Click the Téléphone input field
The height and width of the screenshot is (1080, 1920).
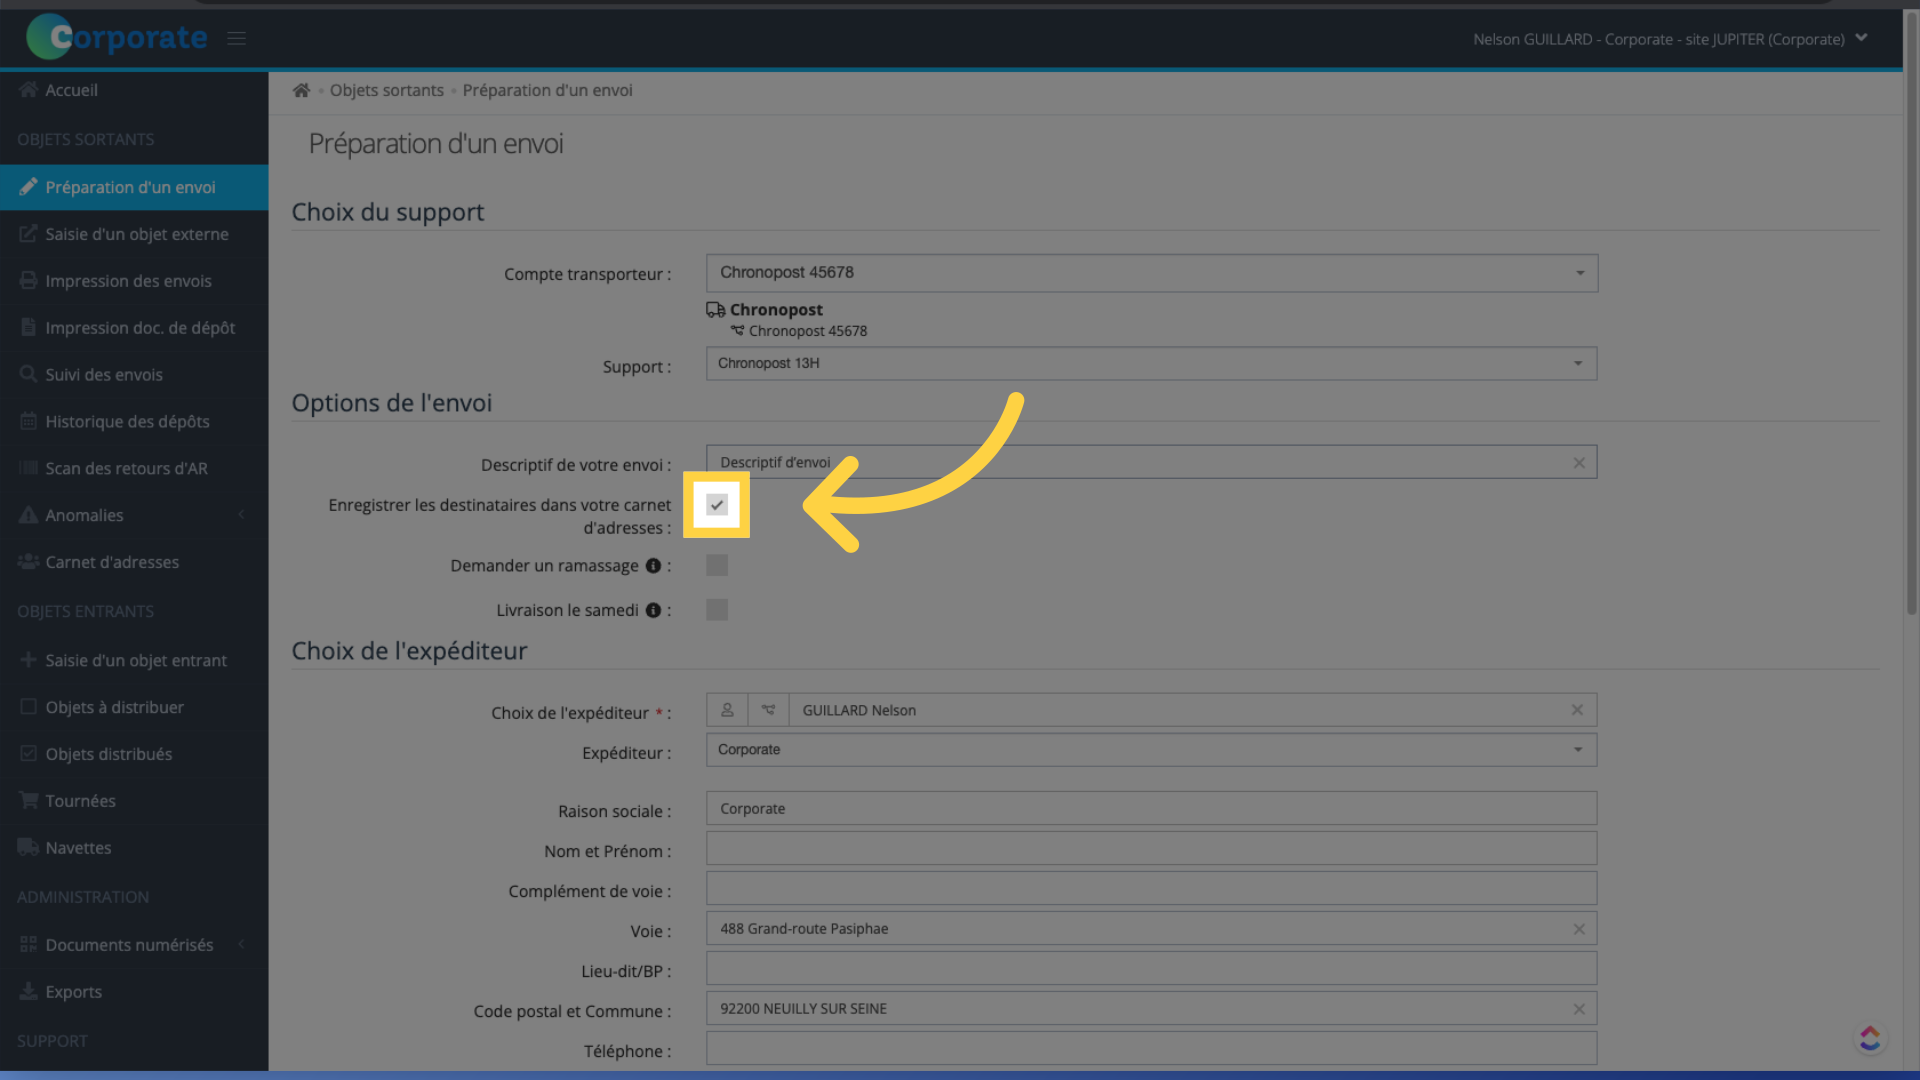coord(1152,1048)
